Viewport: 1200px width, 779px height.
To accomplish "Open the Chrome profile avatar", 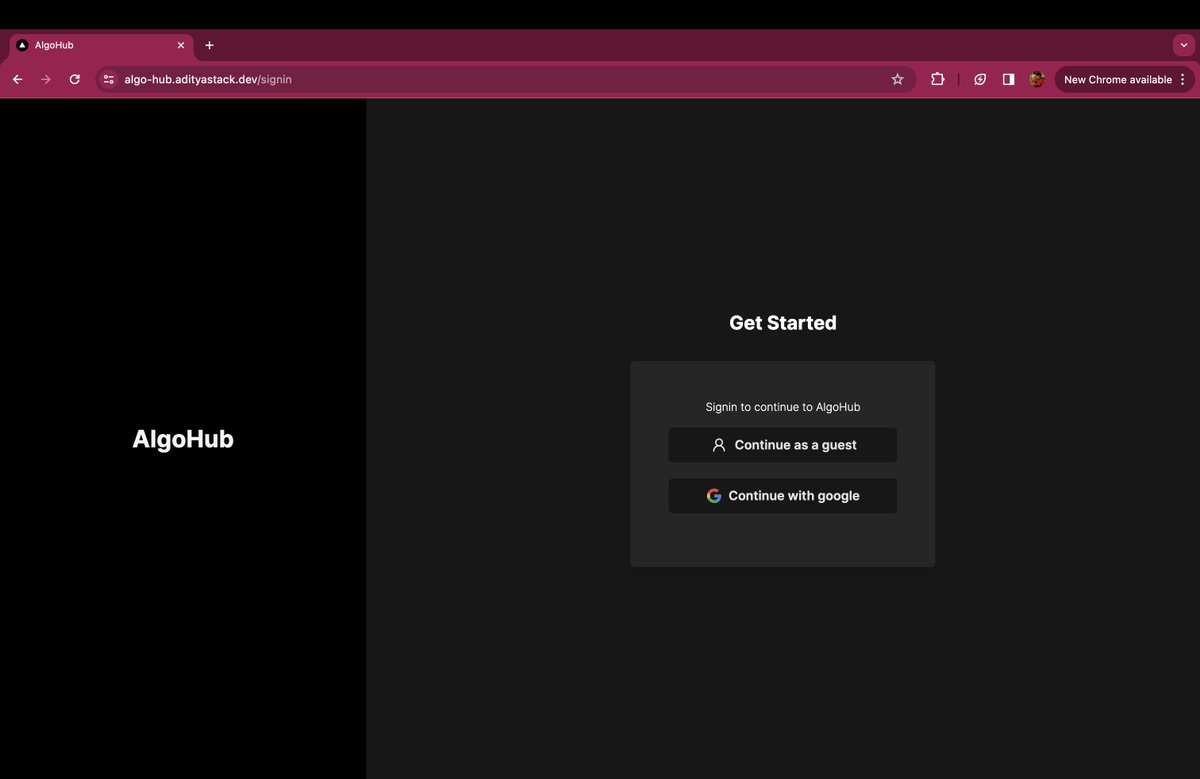I will coord(1037,79).
